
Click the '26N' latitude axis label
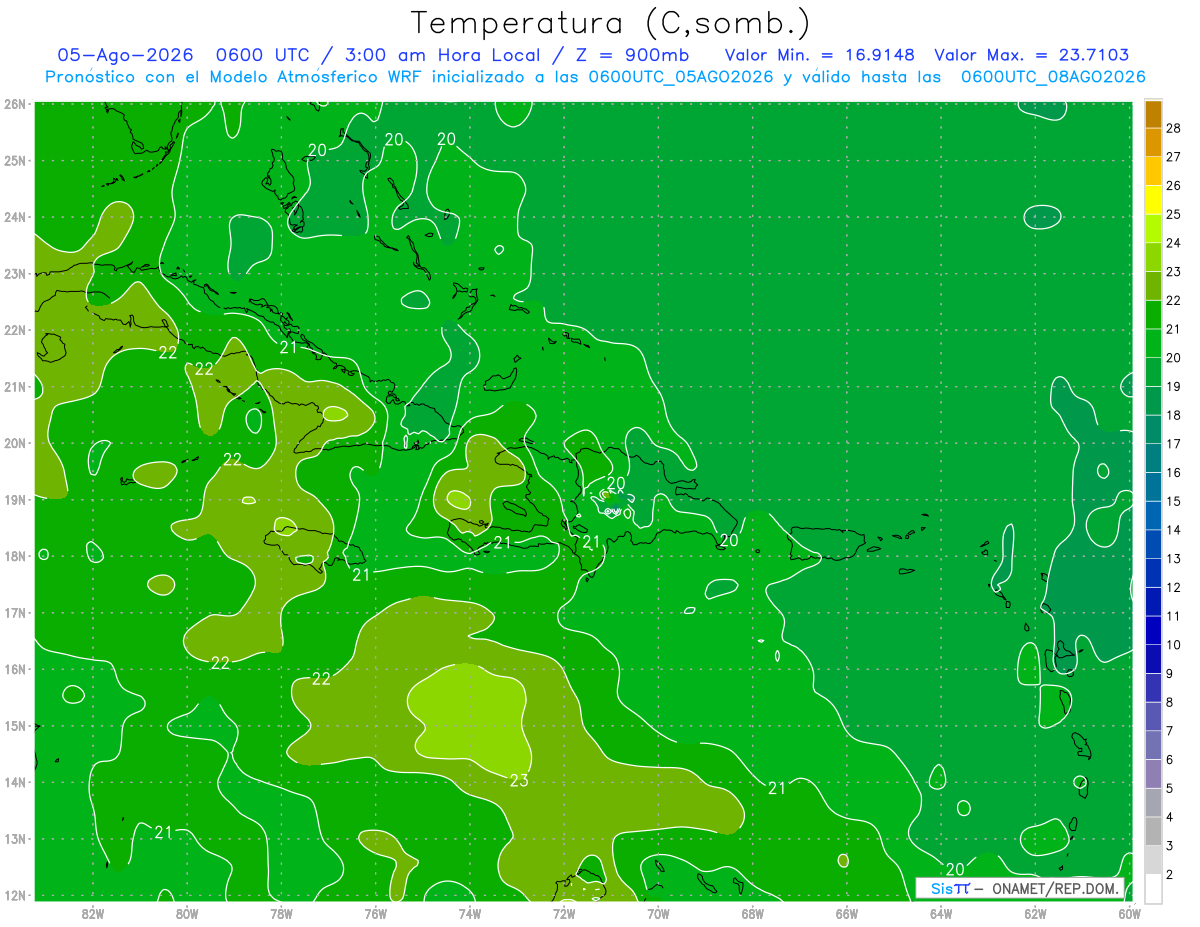14,104
